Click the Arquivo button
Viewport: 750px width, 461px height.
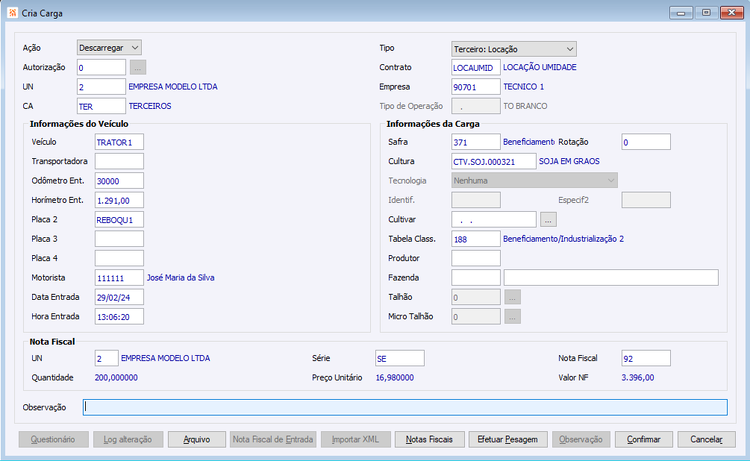197,439
